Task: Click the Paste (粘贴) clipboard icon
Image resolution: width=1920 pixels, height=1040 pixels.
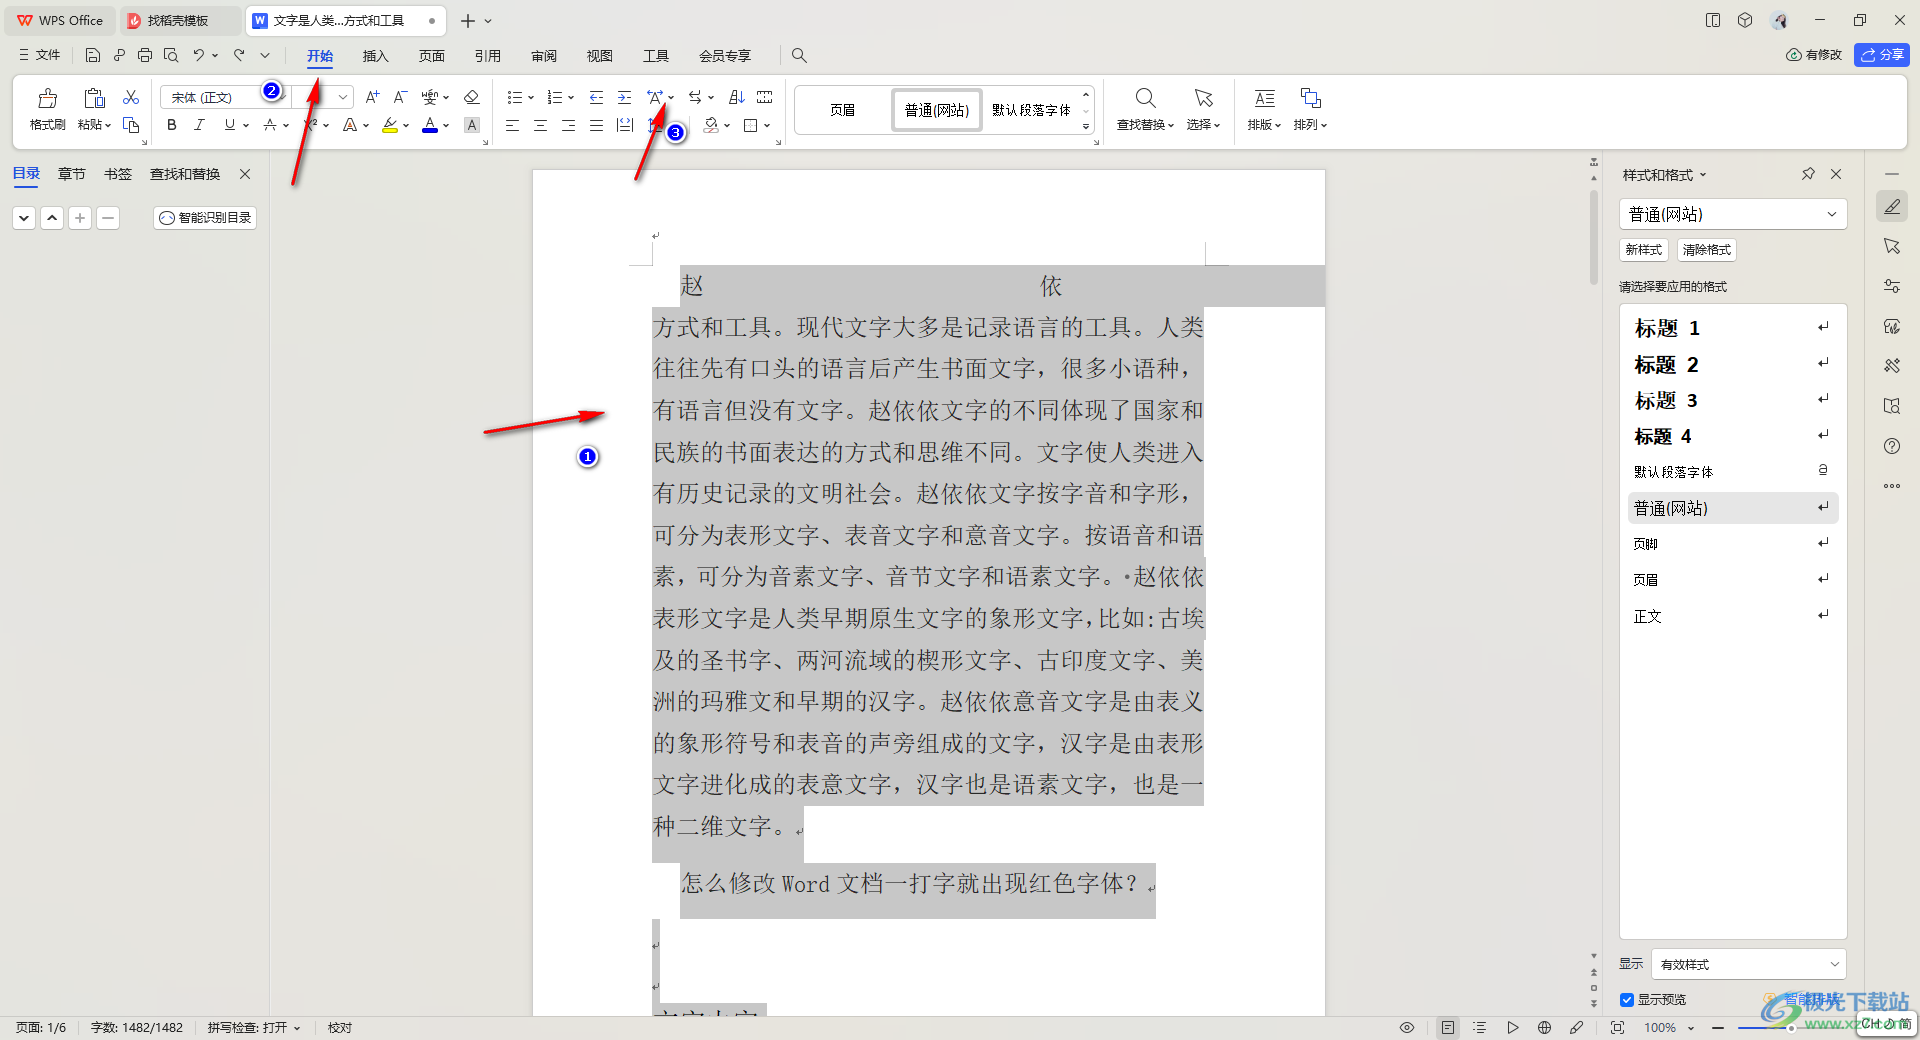Action: pyautogui.click(x=94, y=98)
